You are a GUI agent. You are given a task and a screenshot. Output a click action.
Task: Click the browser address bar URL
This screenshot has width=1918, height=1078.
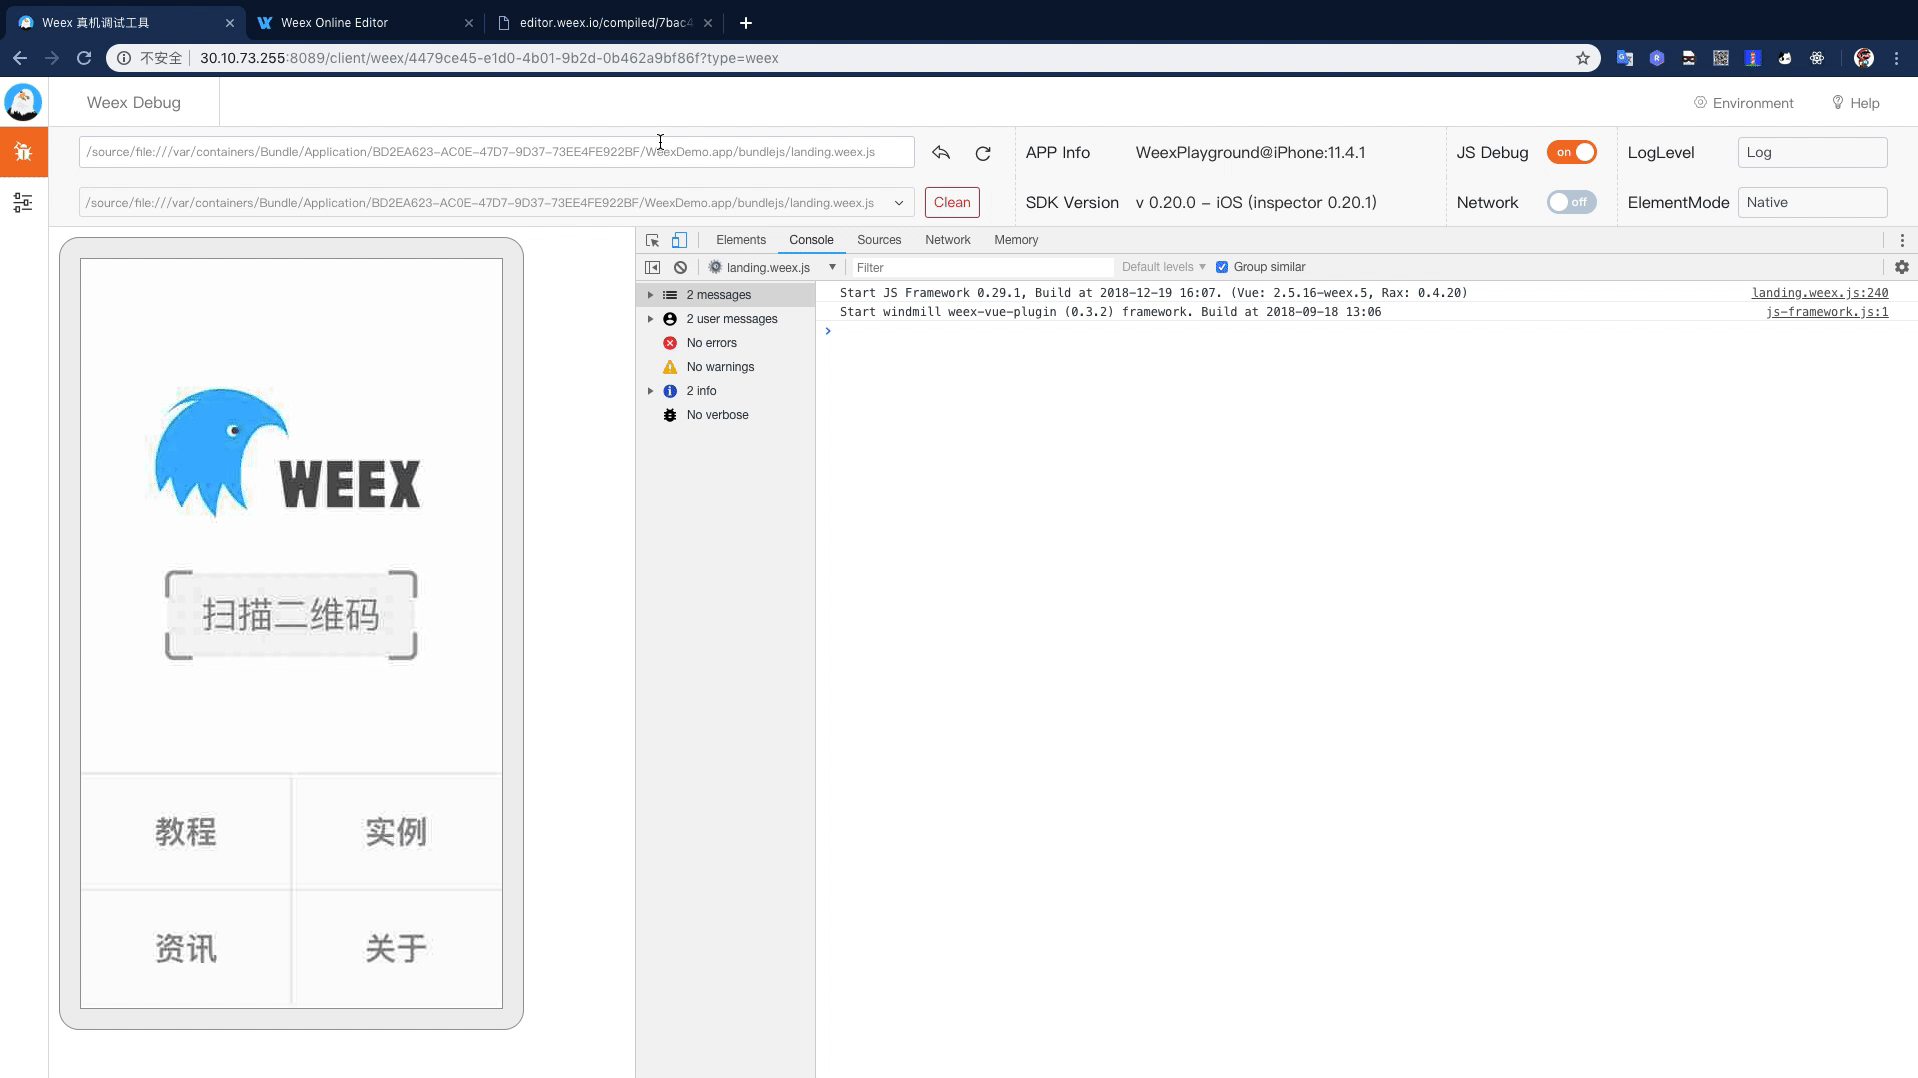coord(489,58)
